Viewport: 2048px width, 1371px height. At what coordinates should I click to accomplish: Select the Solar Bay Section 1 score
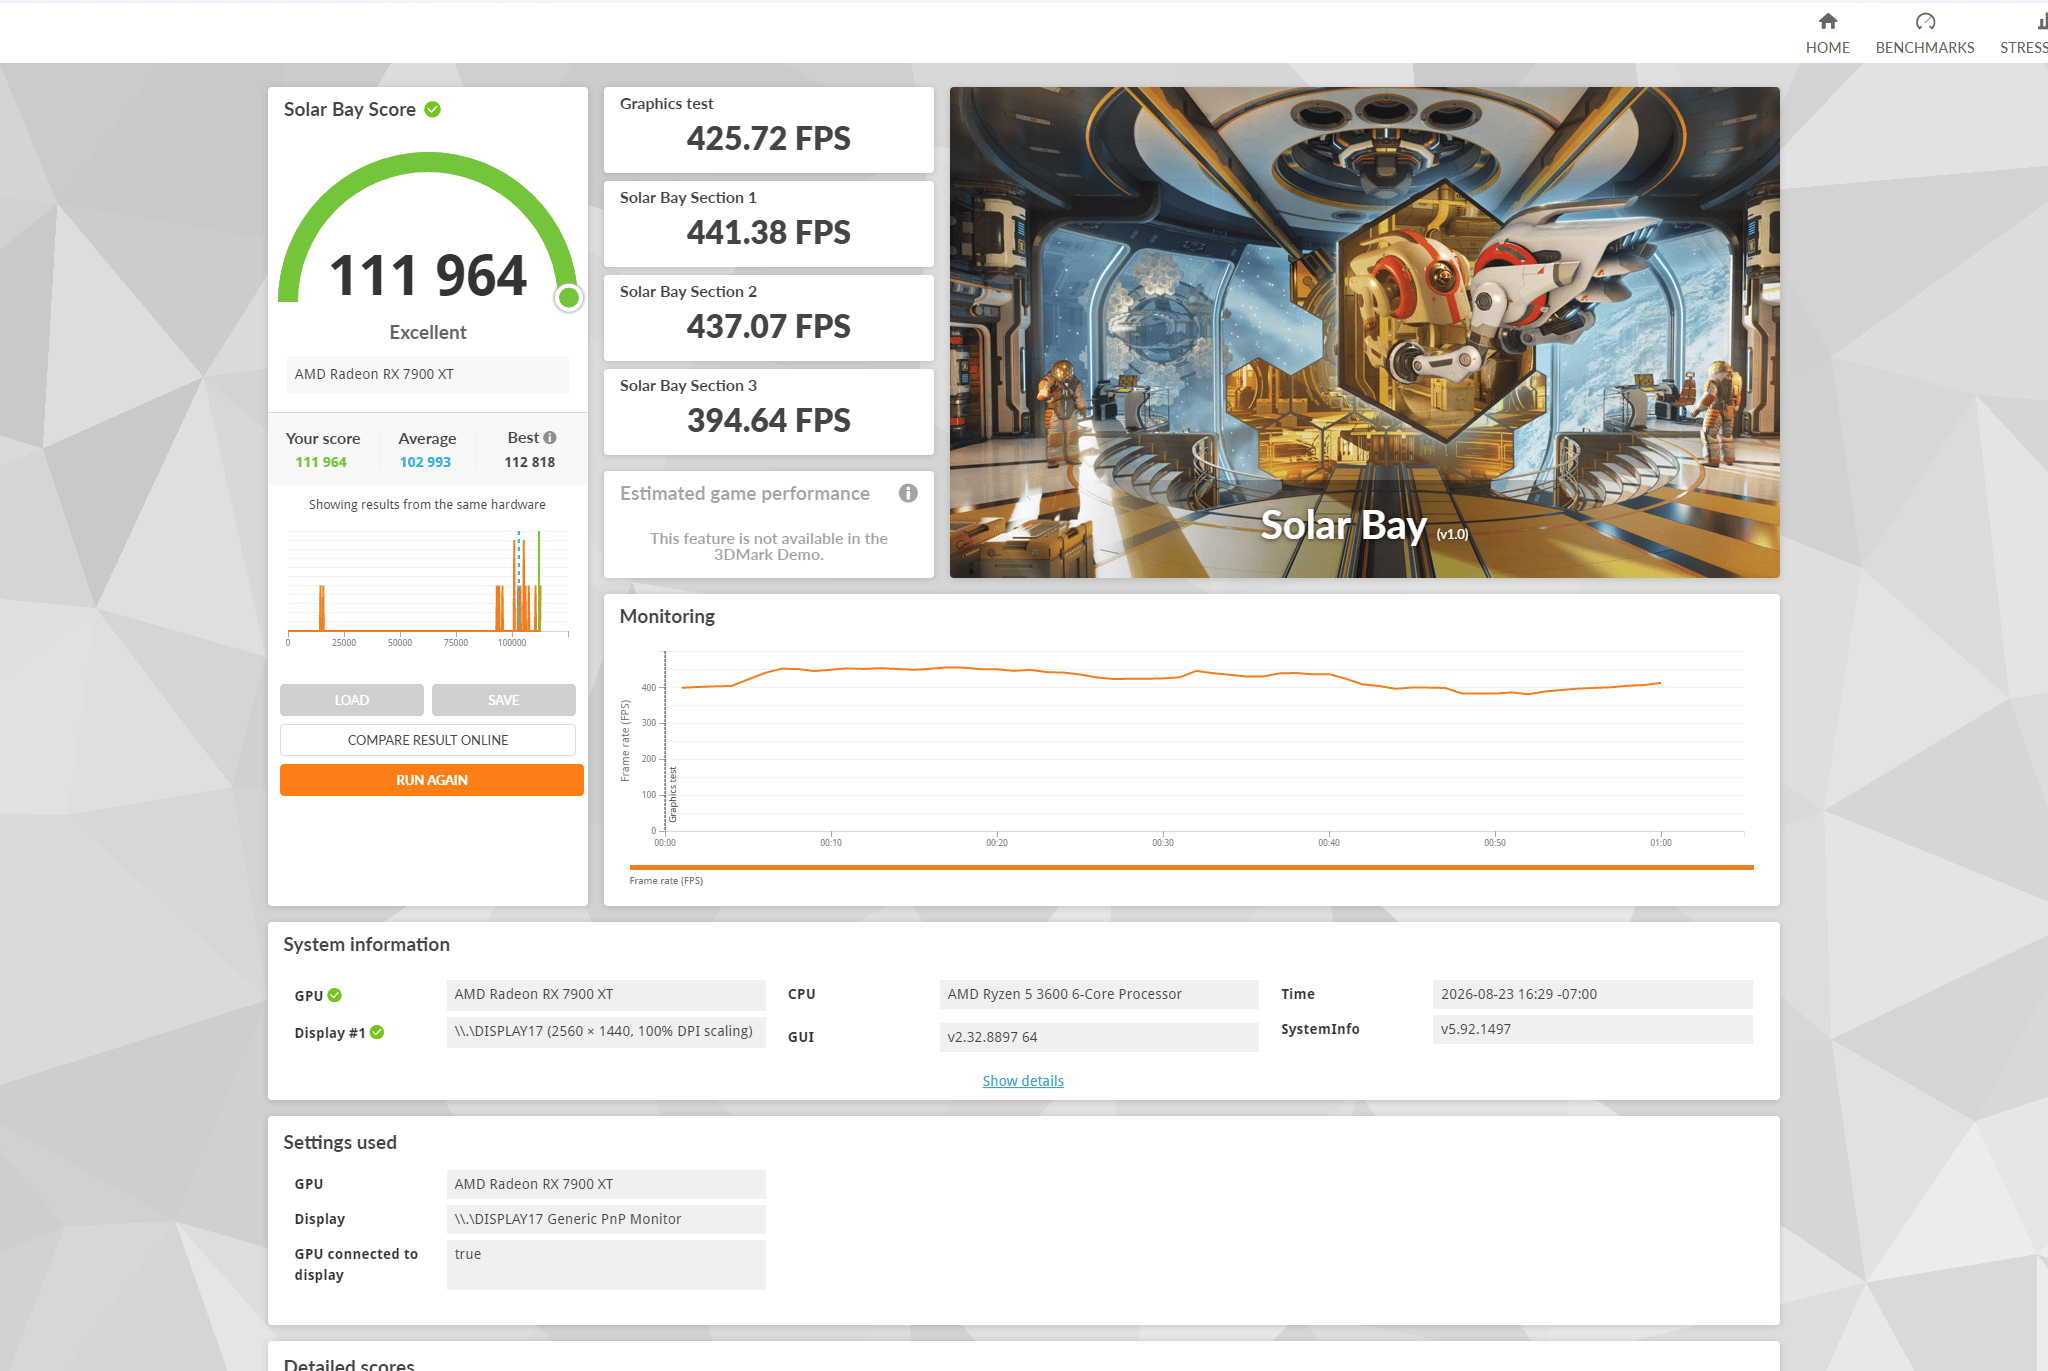pyautogui.click(x=769, y=224)
